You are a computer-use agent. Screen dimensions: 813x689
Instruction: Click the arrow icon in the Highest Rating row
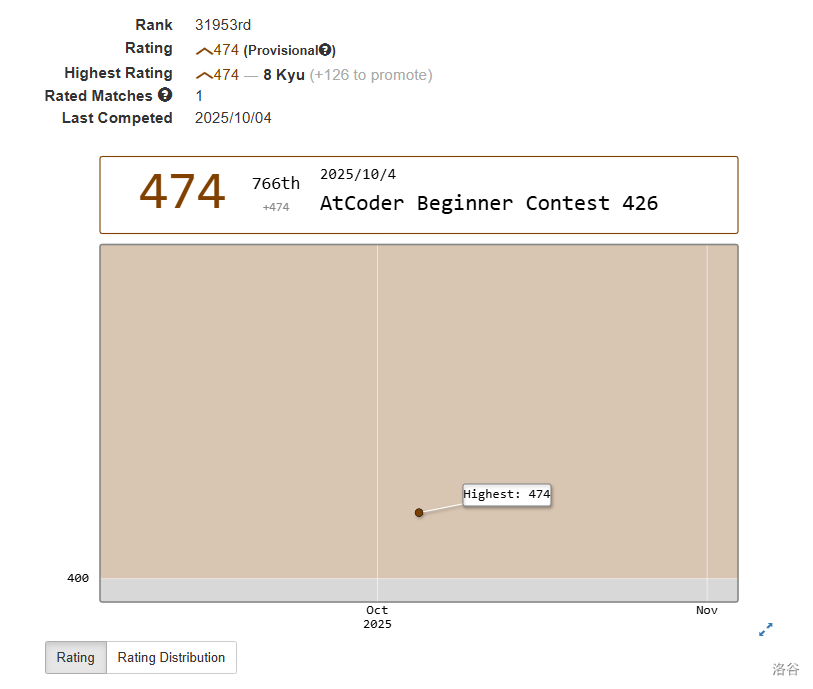pyautogui.click(x=203, y=75)
